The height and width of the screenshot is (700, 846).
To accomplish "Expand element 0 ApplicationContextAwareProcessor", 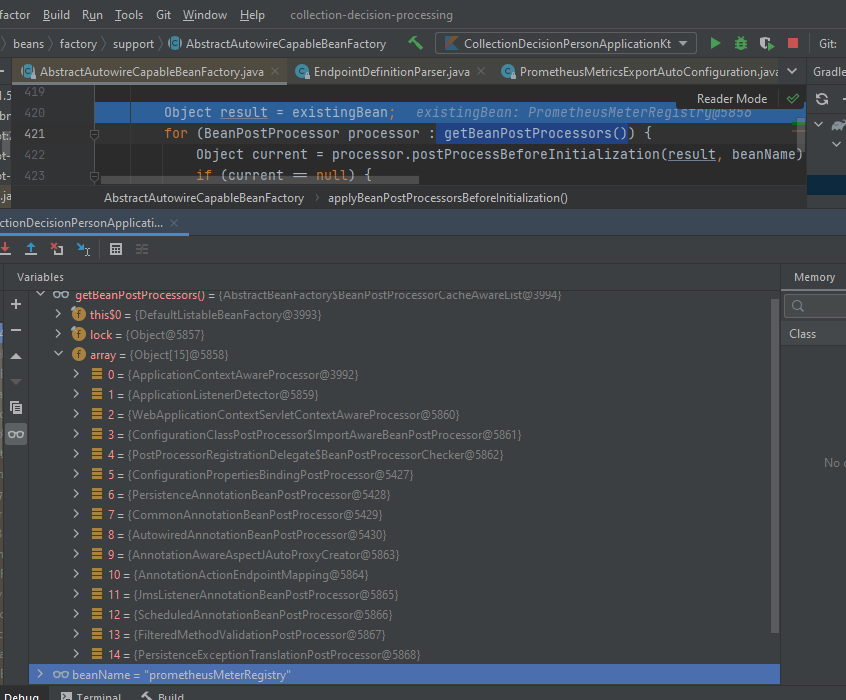I will [x=76, y=374].
